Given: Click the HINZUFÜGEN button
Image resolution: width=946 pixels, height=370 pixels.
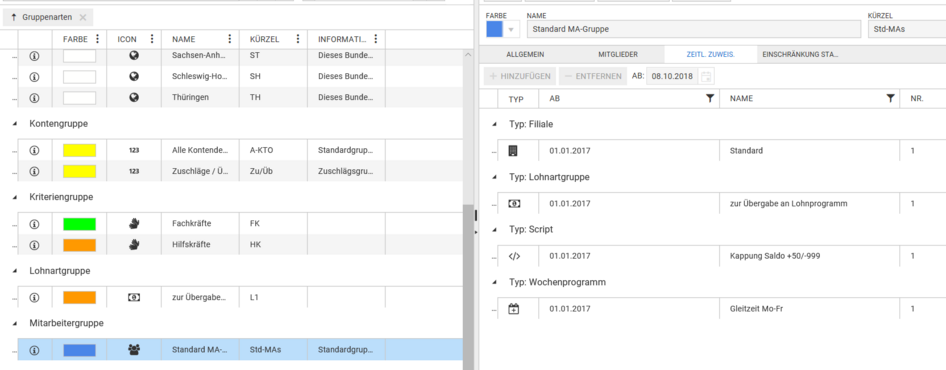Looking at the screenshot, I should [519, 76].
